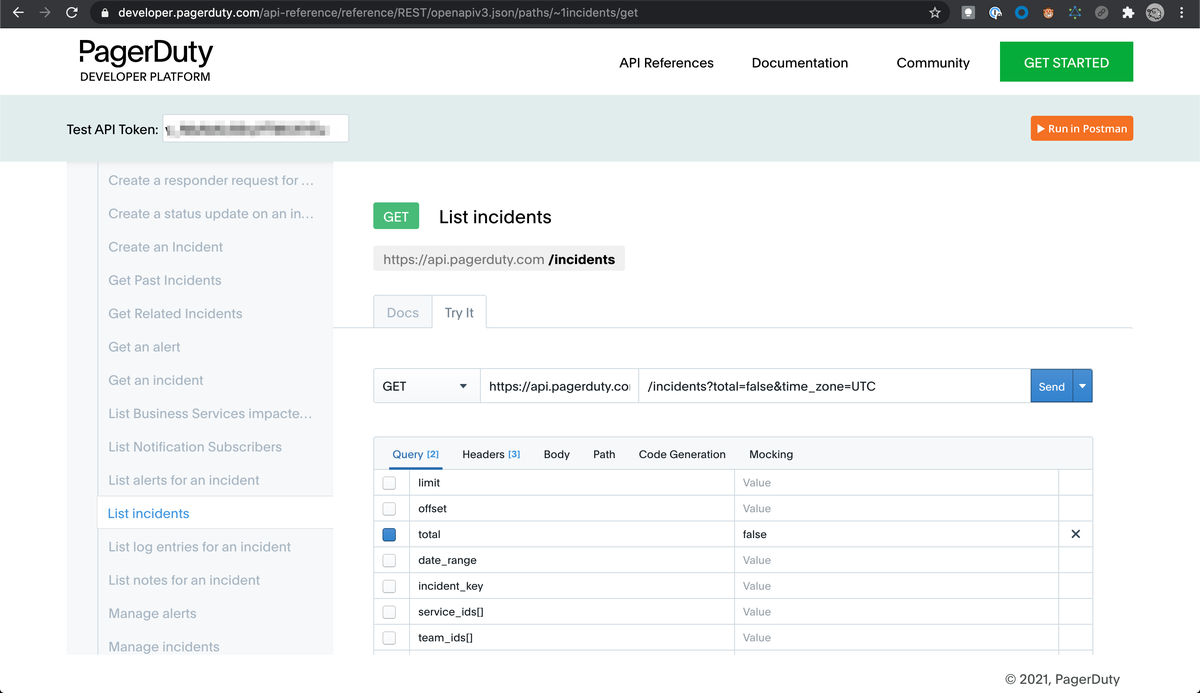Open List notes for an incident
Viewport: 1200px width, 693px height.
tap(185, 580)
